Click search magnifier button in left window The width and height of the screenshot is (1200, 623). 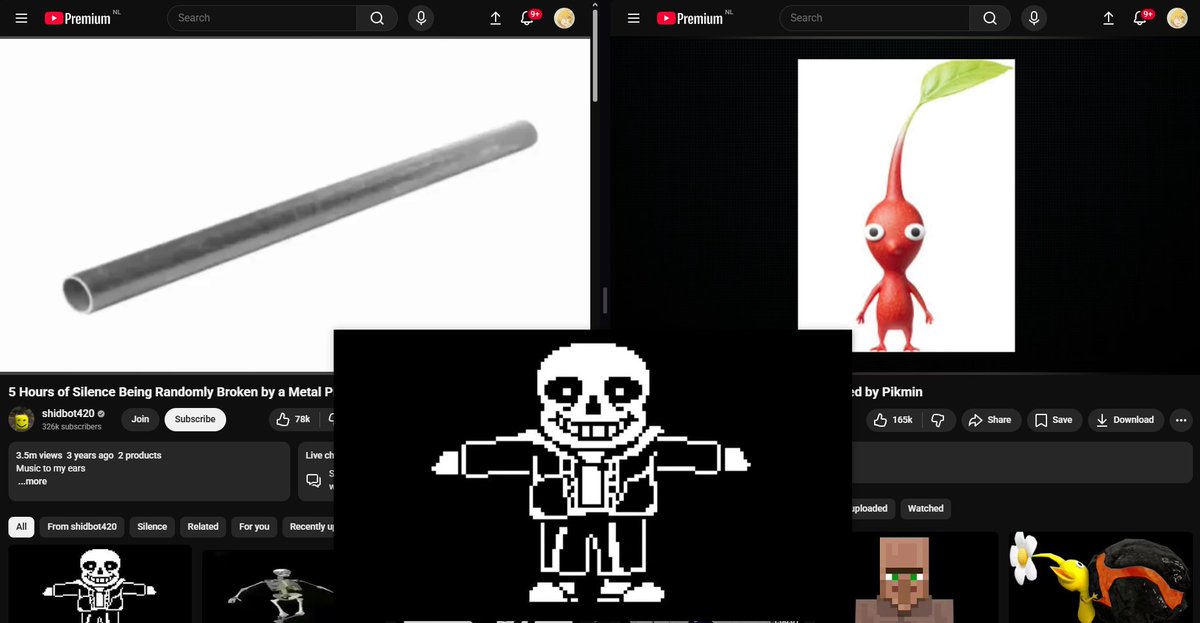click(x=377, y=18)
